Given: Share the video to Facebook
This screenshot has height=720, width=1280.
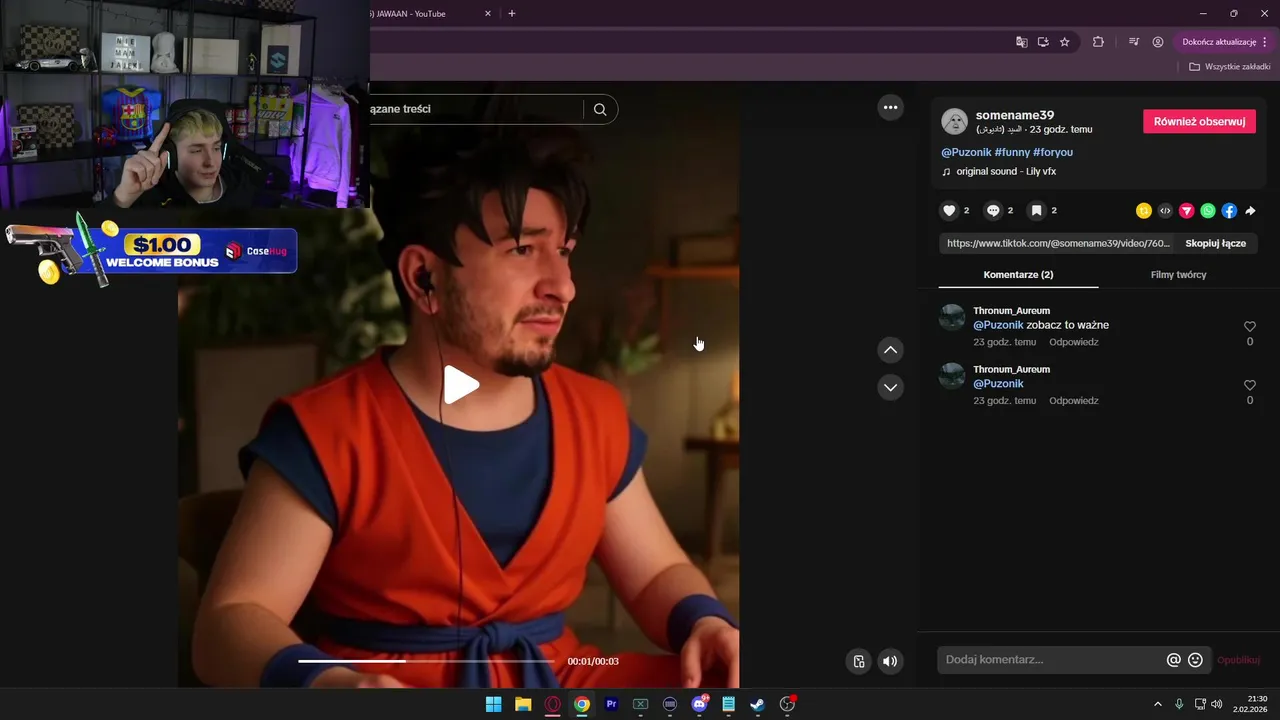Looking at the screenshot, I should pyautogui.click(x=1229, y=210).
